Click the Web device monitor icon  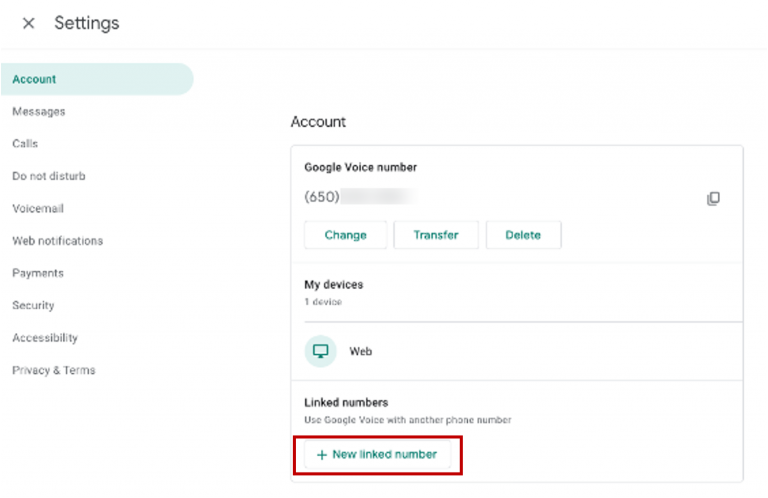321,352
